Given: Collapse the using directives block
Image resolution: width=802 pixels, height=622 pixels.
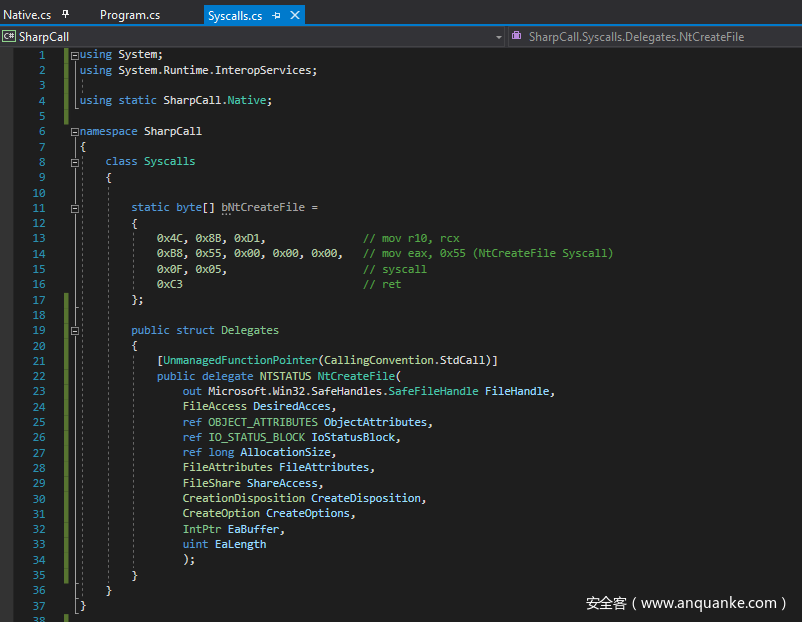Looking at the screenshot, I should (x=75, y=55).
